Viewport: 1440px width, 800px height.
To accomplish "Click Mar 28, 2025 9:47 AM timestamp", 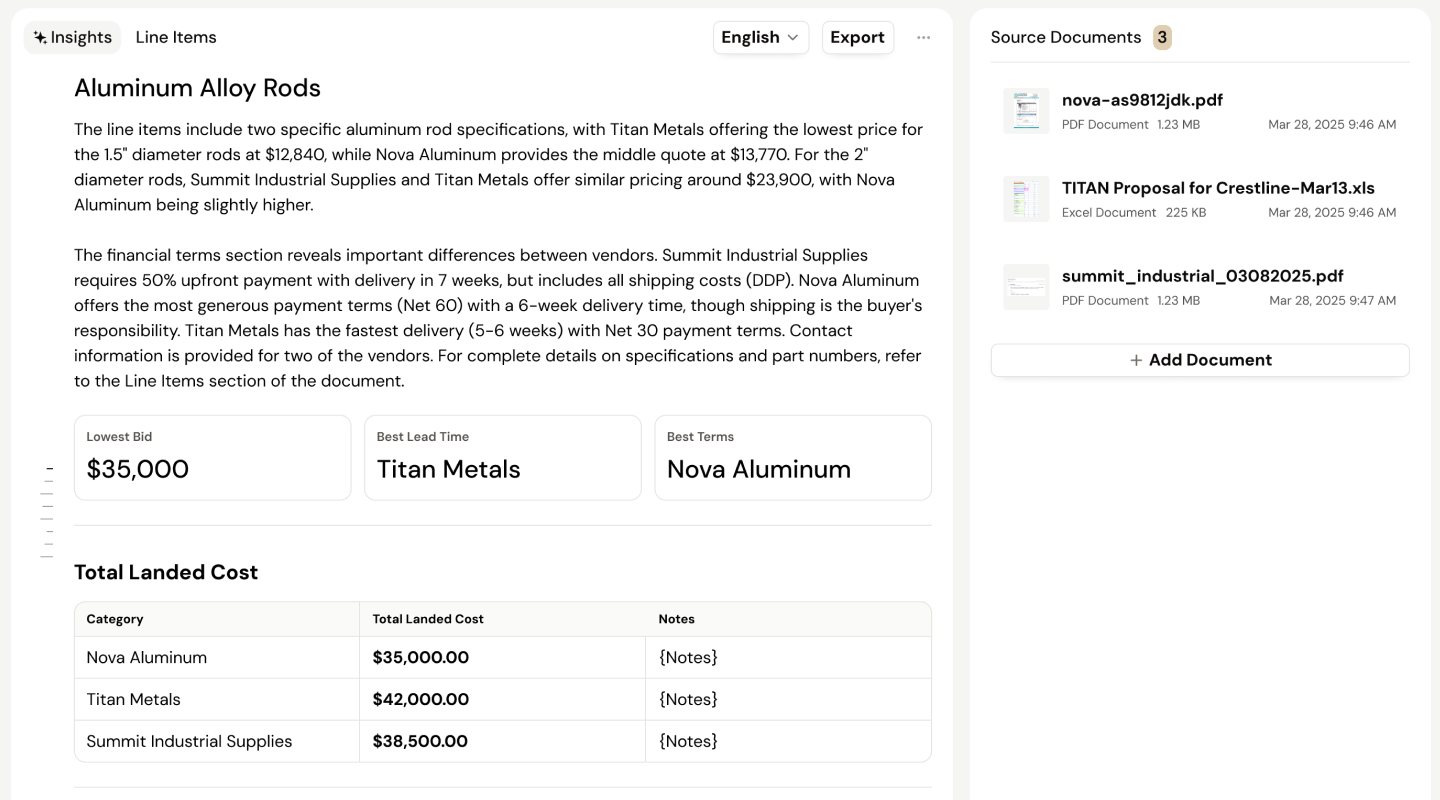I will pos(1332,300).
